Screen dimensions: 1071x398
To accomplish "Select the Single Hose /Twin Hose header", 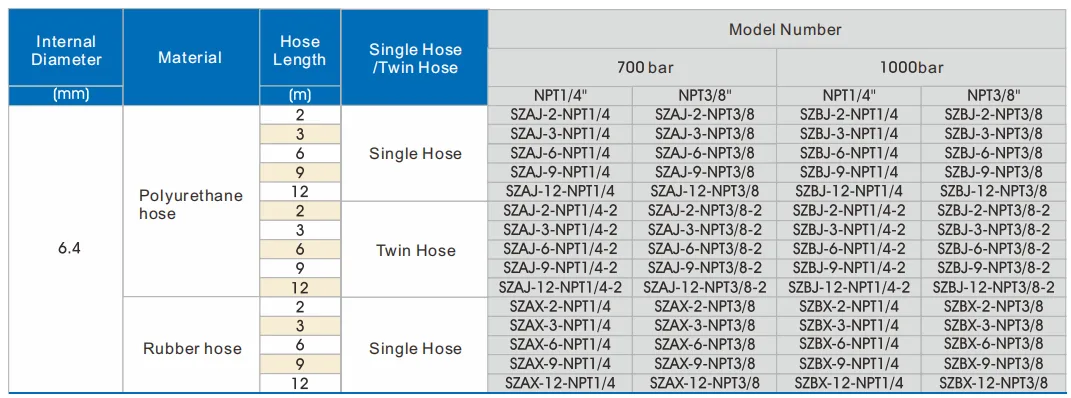I will pyautogui.click(x=415, y=57).
